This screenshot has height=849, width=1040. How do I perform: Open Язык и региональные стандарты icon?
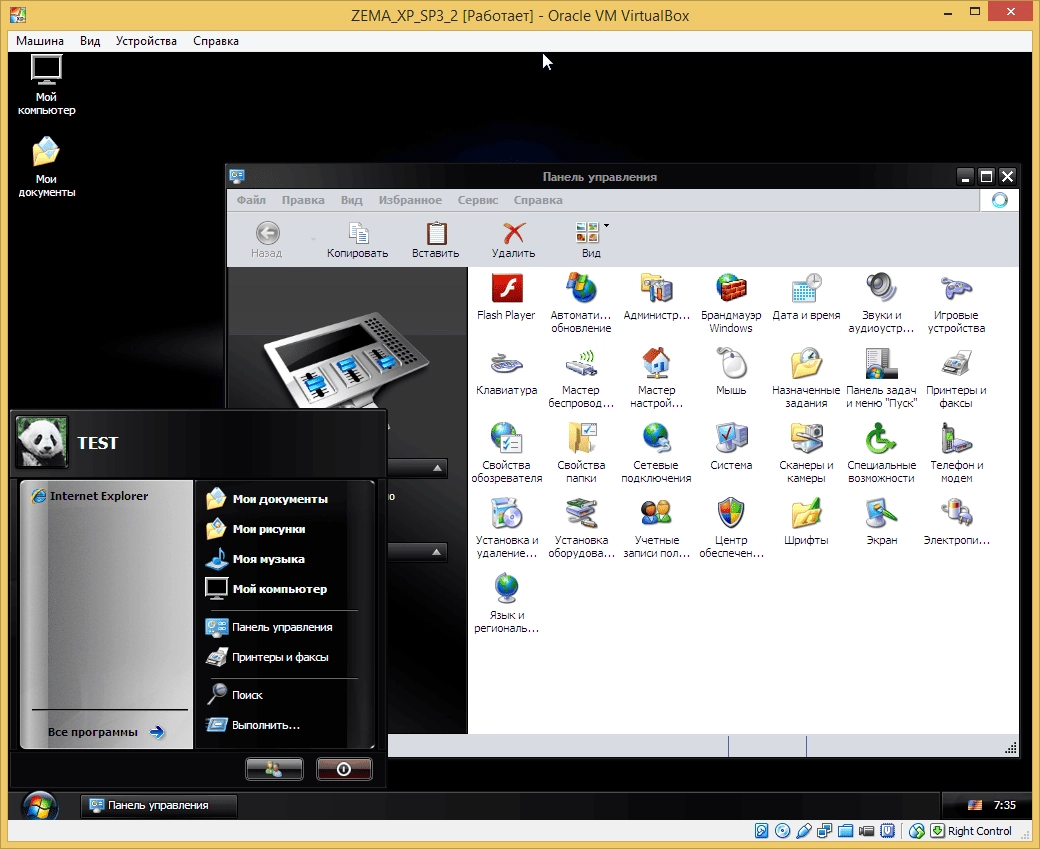pyautogui.click(x=506, y=602)
